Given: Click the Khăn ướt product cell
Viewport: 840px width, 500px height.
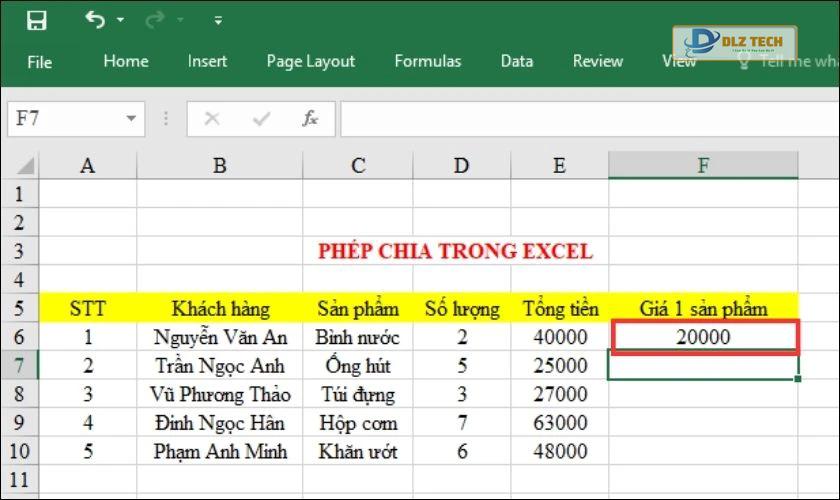Looking at the screenshot, I should tap(358, 451).
